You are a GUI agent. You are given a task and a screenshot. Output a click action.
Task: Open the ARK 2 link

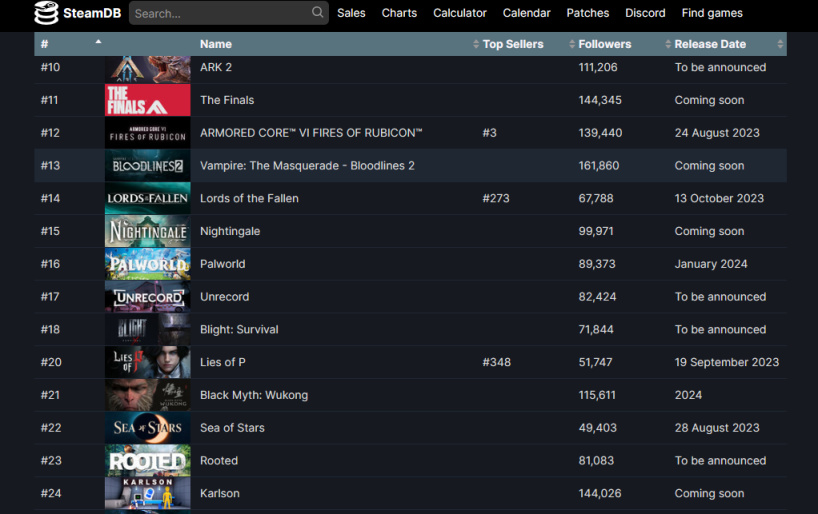215,67
